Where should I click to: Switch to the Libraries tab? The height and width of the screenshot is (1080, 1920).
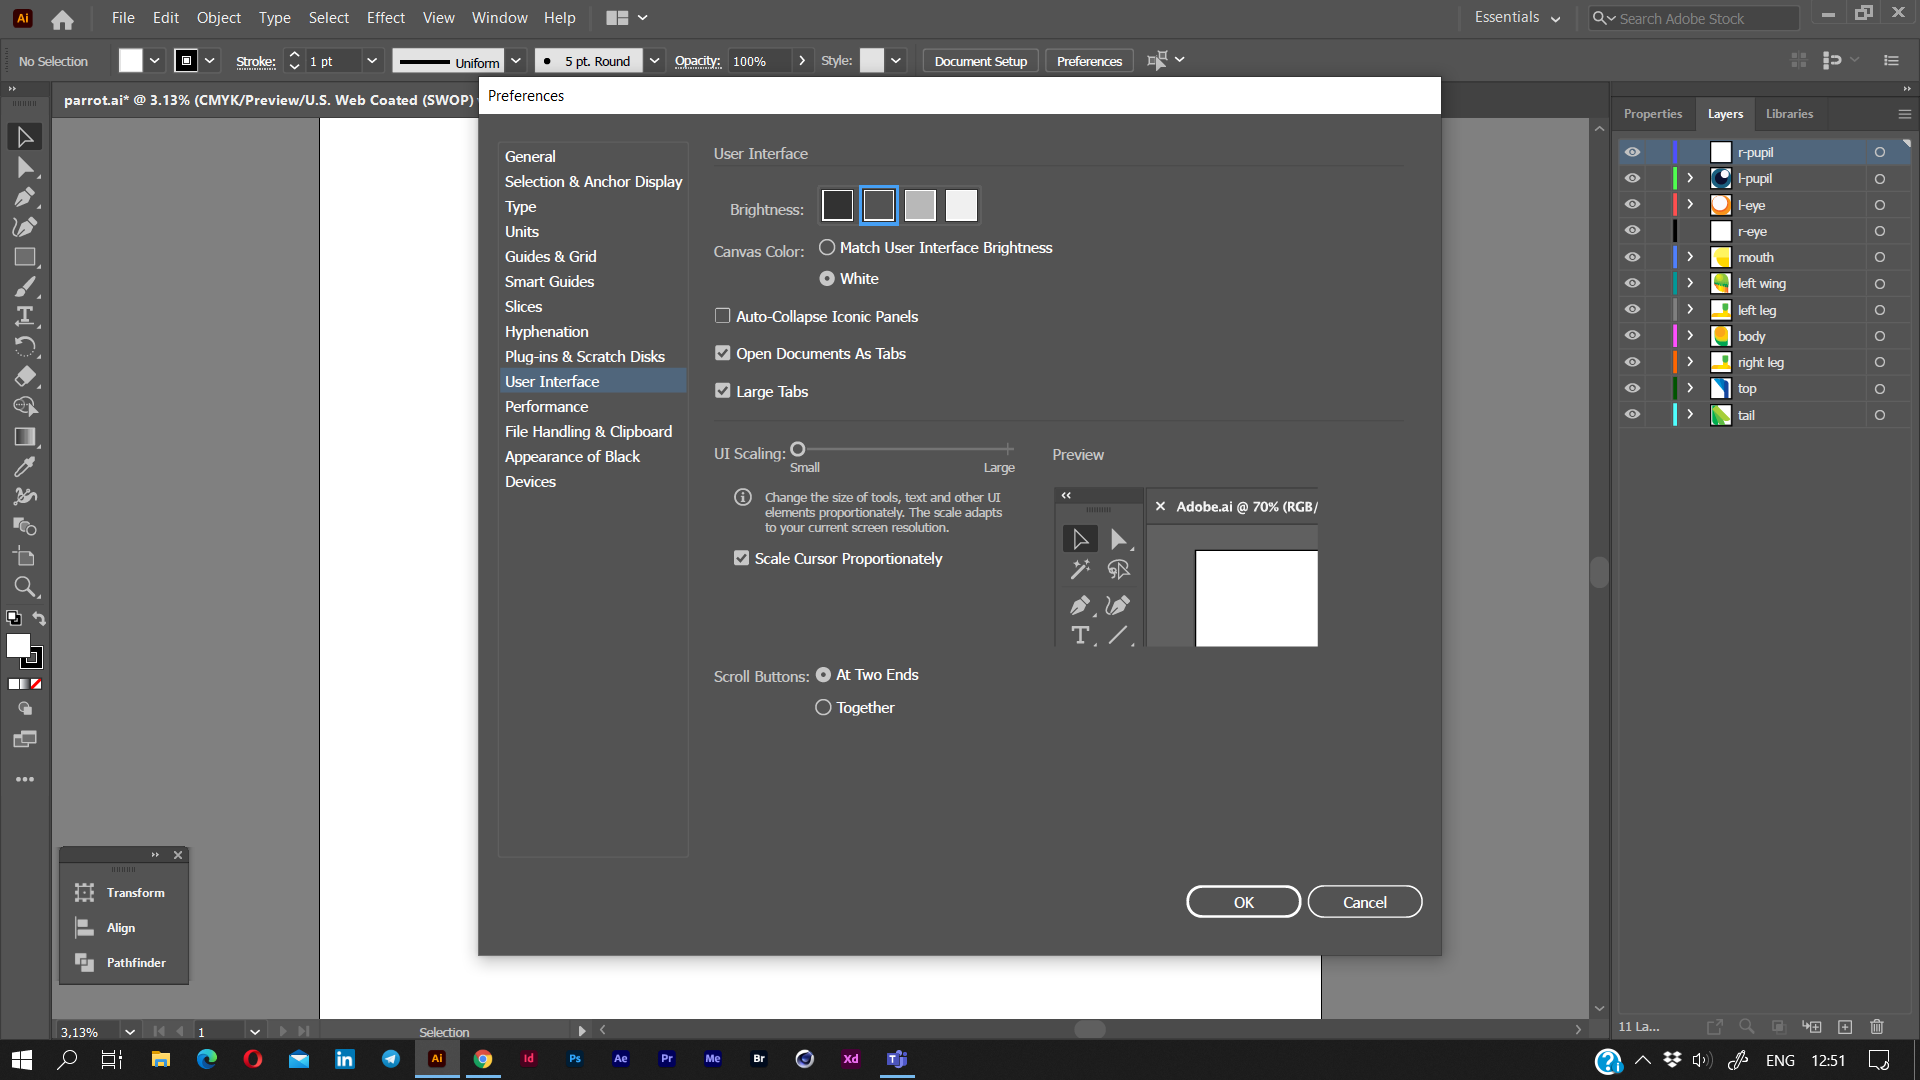tap(1789, 113)
